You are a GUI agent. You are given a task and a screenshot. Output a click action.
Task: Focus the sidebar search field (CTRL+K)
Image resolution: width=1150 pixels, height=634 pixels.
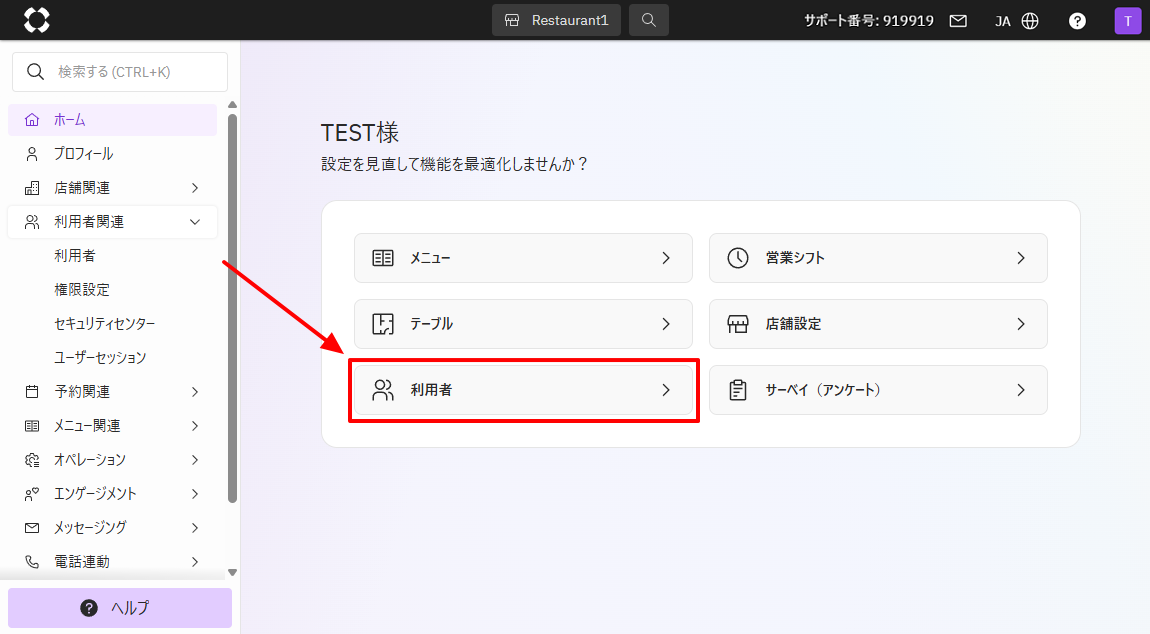pos(120,72)
